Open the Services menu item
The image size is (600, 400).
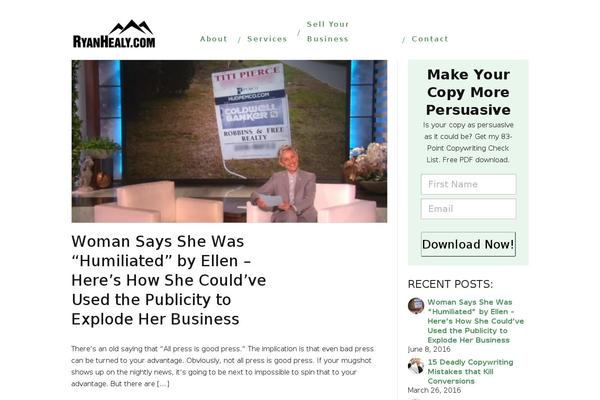point(267,39)
